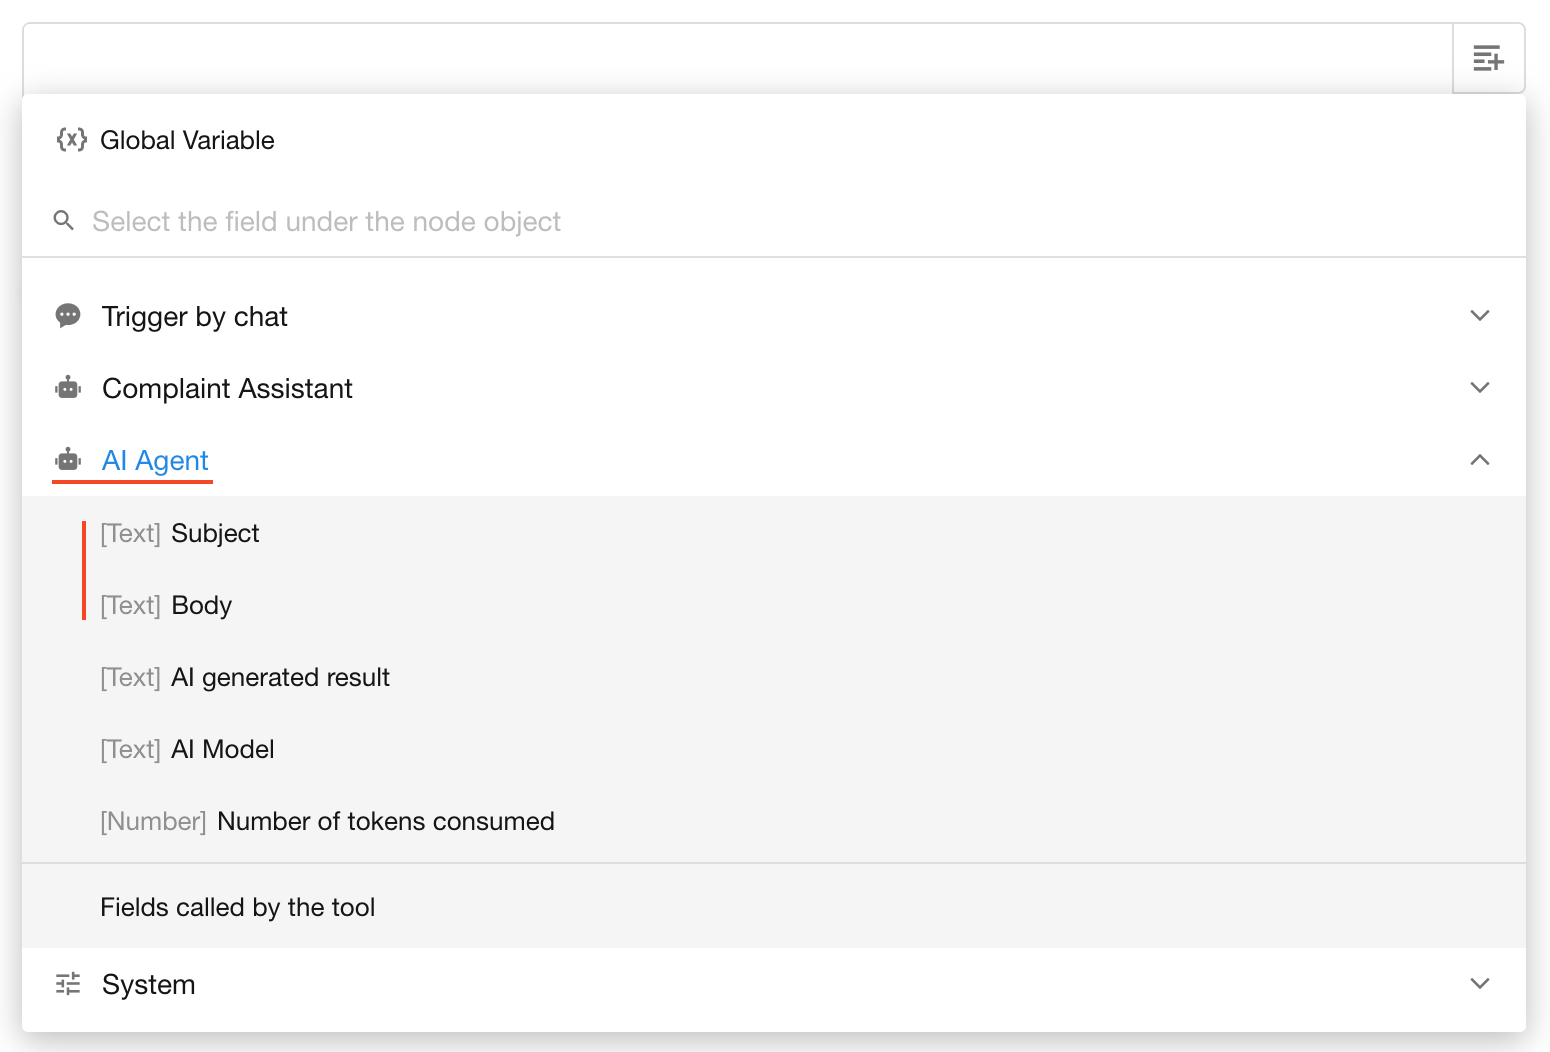Select the Subject text field
Image resolution: width=1550 pixels, height=1052 pixels.
pos(215,534)
